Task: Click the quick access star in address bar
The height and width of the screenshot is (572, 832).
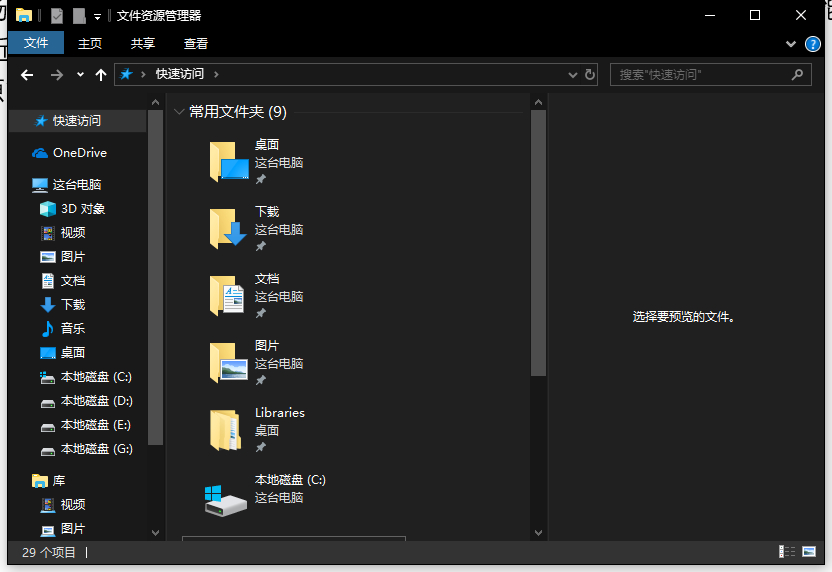Action: 126,74
